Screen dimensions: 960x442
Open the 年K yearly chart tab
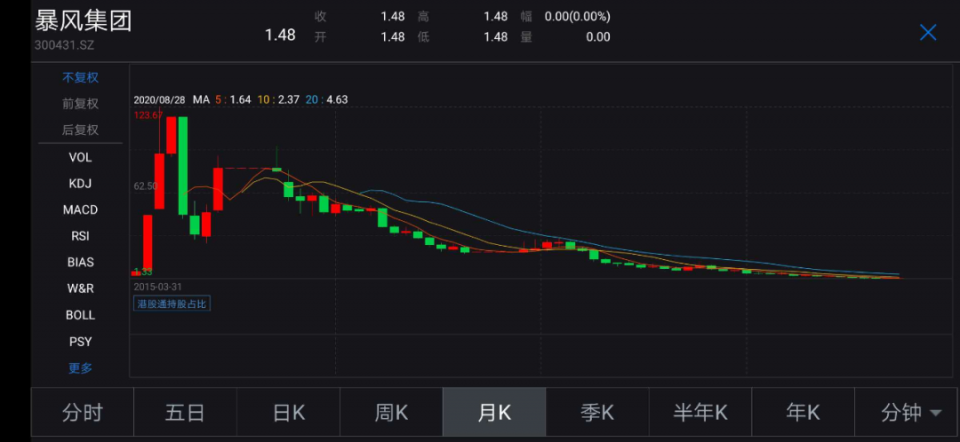(x=803, y=413)
